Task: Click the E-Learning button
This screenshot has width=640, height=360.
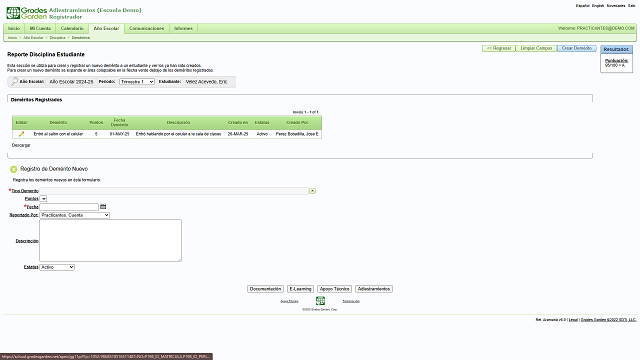Action: tap(300, 289)
